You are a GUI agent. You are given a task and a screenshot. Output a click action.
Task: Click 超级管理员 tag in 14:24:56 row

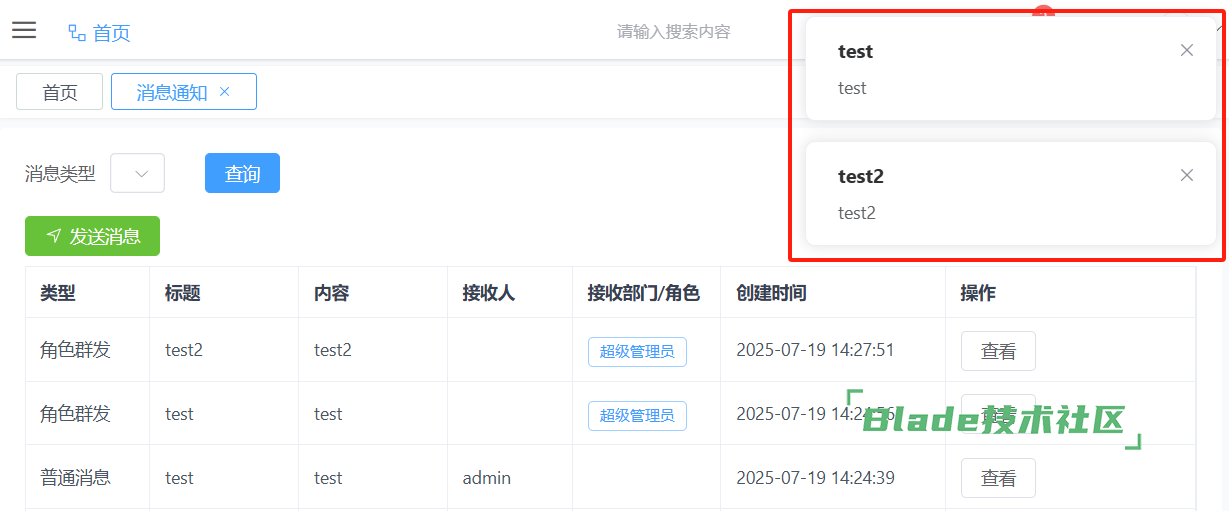637,415
